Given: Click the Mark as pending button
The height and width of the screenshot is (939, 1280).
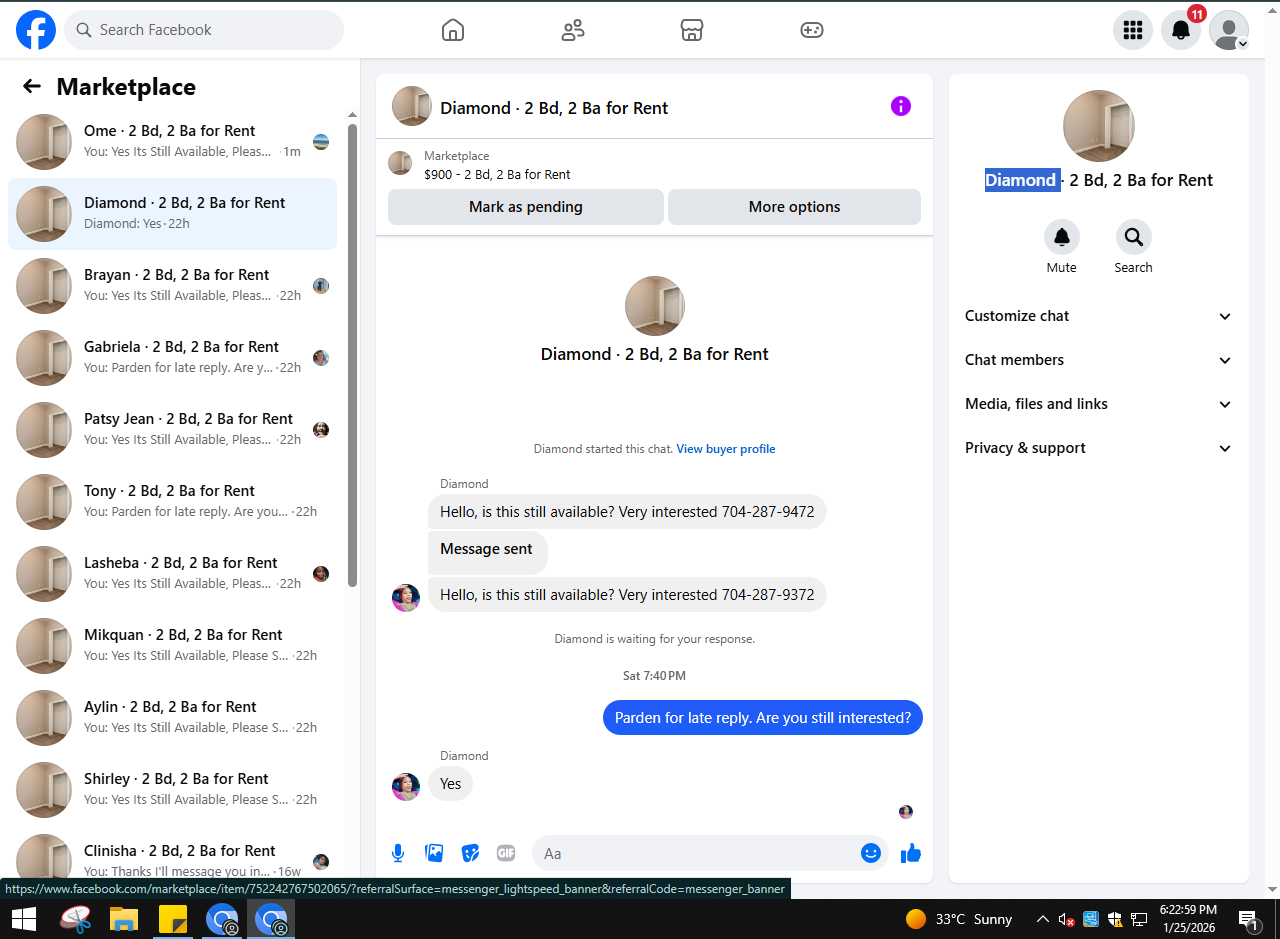Looking at the screenshot, I should [526, 207].
